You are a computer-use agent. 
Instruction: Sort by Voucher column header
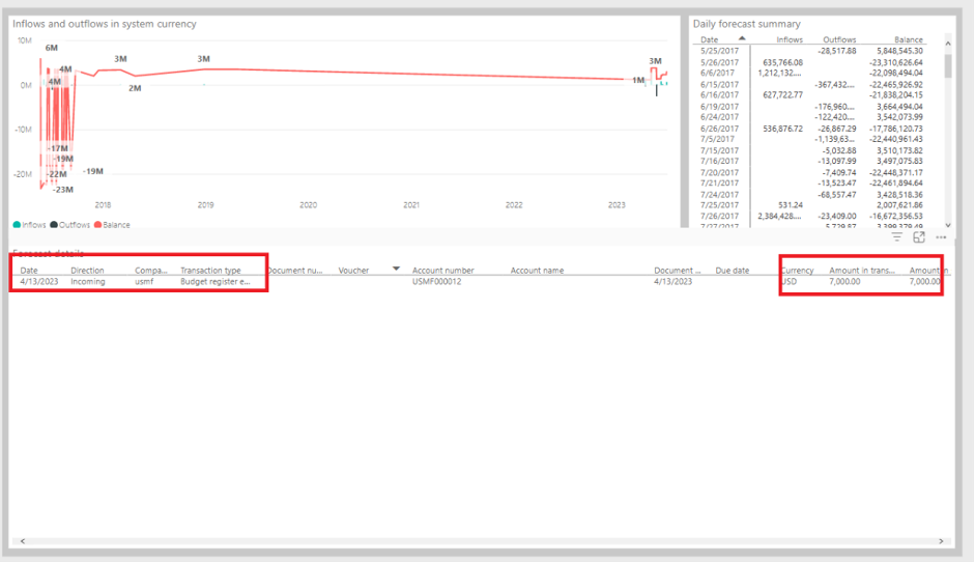coord(353,270)
